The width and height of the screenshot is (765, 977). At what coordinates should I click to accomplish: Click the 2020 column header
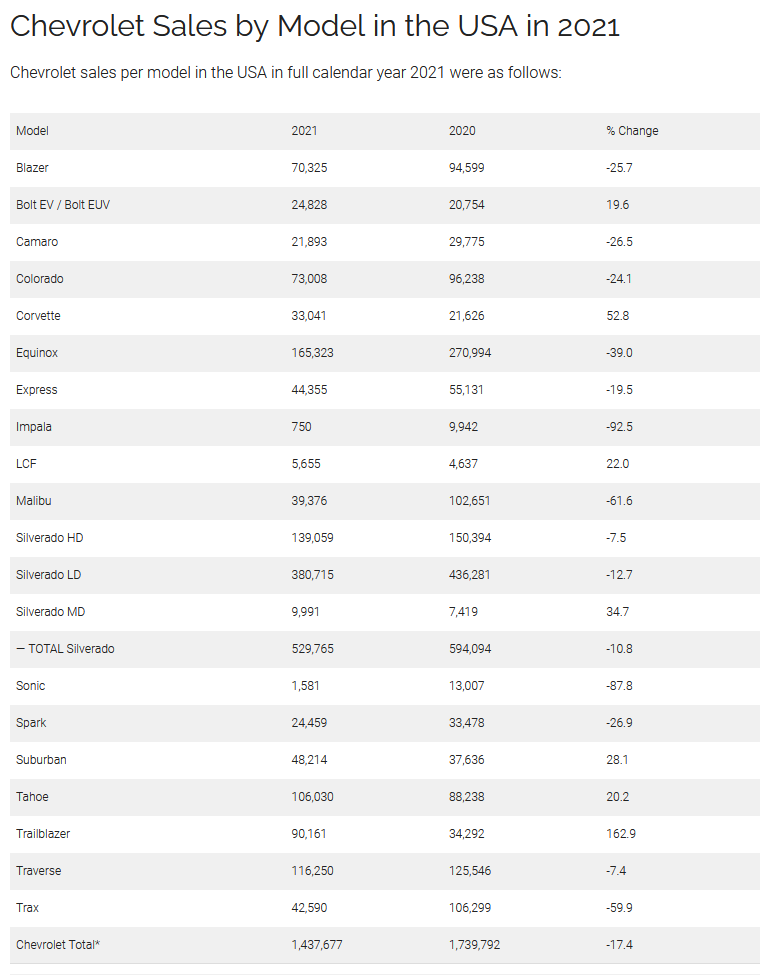click(462, 131)
